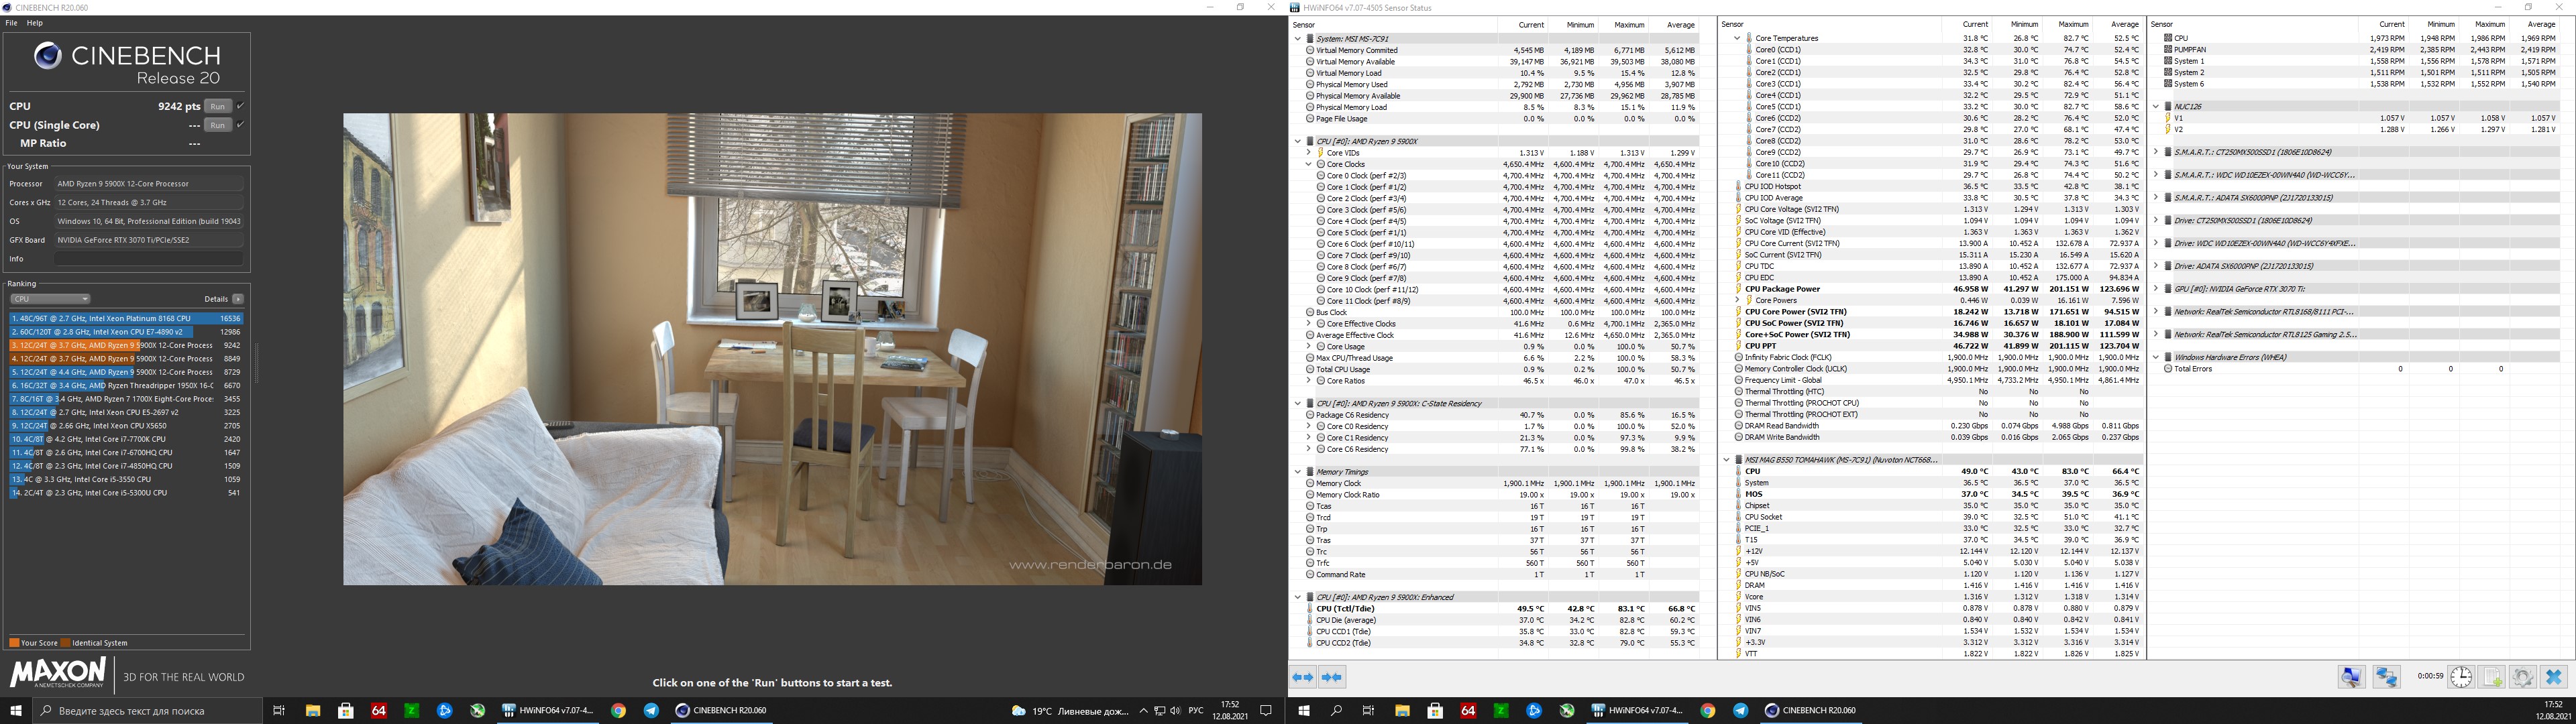Run the CPU Single Core test
The width and height of the screenshot is (2576, 724).
point(217,125)
